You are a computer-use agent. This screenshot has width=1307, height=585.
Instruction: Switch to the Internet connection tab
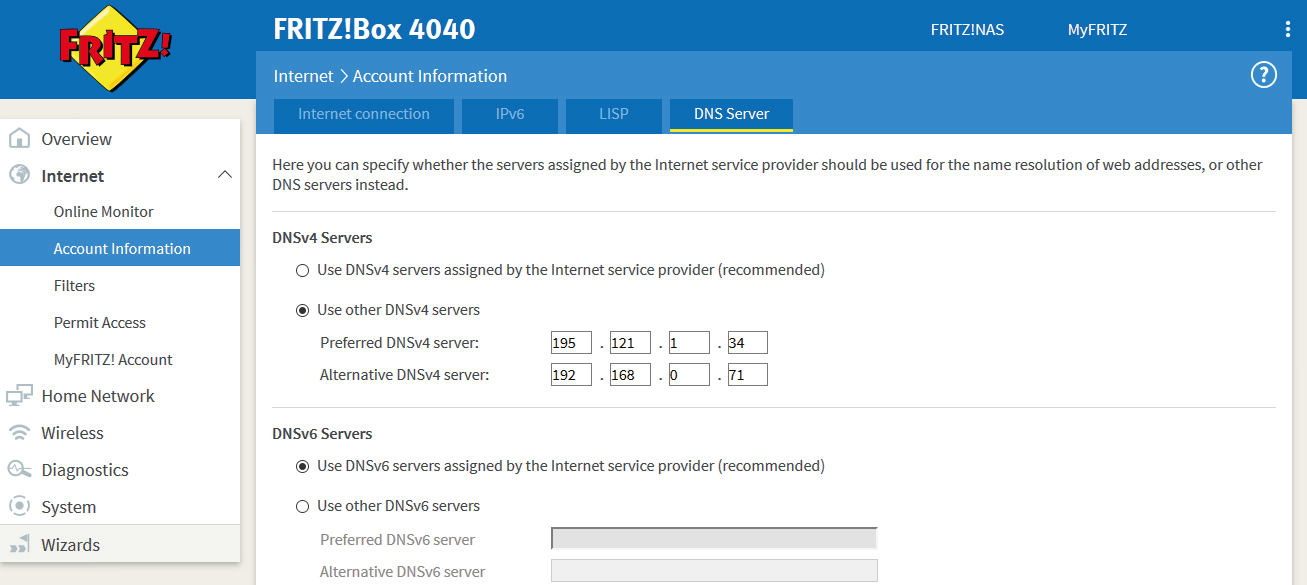point(363,114)
